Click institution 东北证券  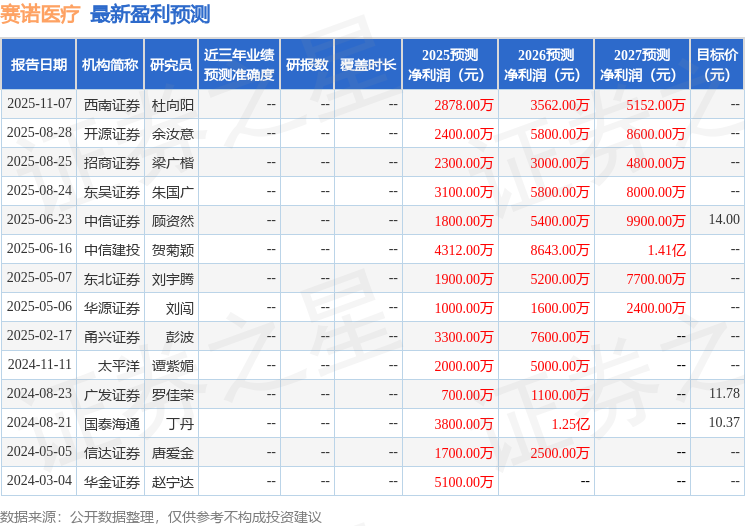(x=112, y=279)
